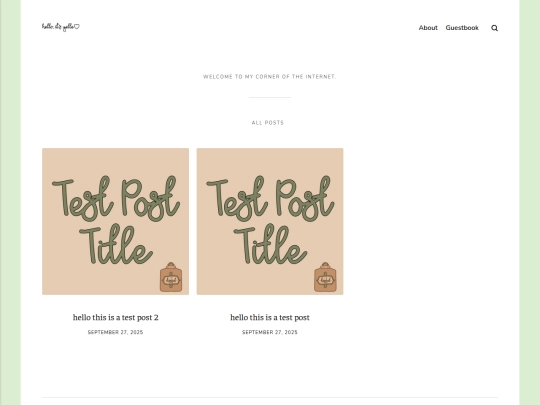Select the ALL POSTS heading
The image size is (540, 405).
coord(268,123)
